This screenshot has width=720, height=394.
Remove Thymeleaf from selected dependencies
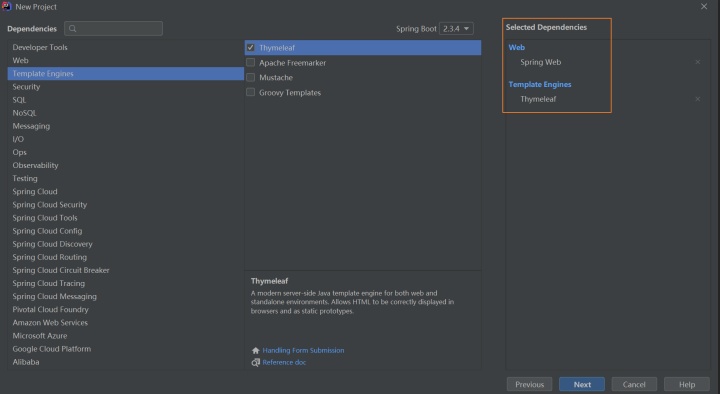(x=698, y=99)
